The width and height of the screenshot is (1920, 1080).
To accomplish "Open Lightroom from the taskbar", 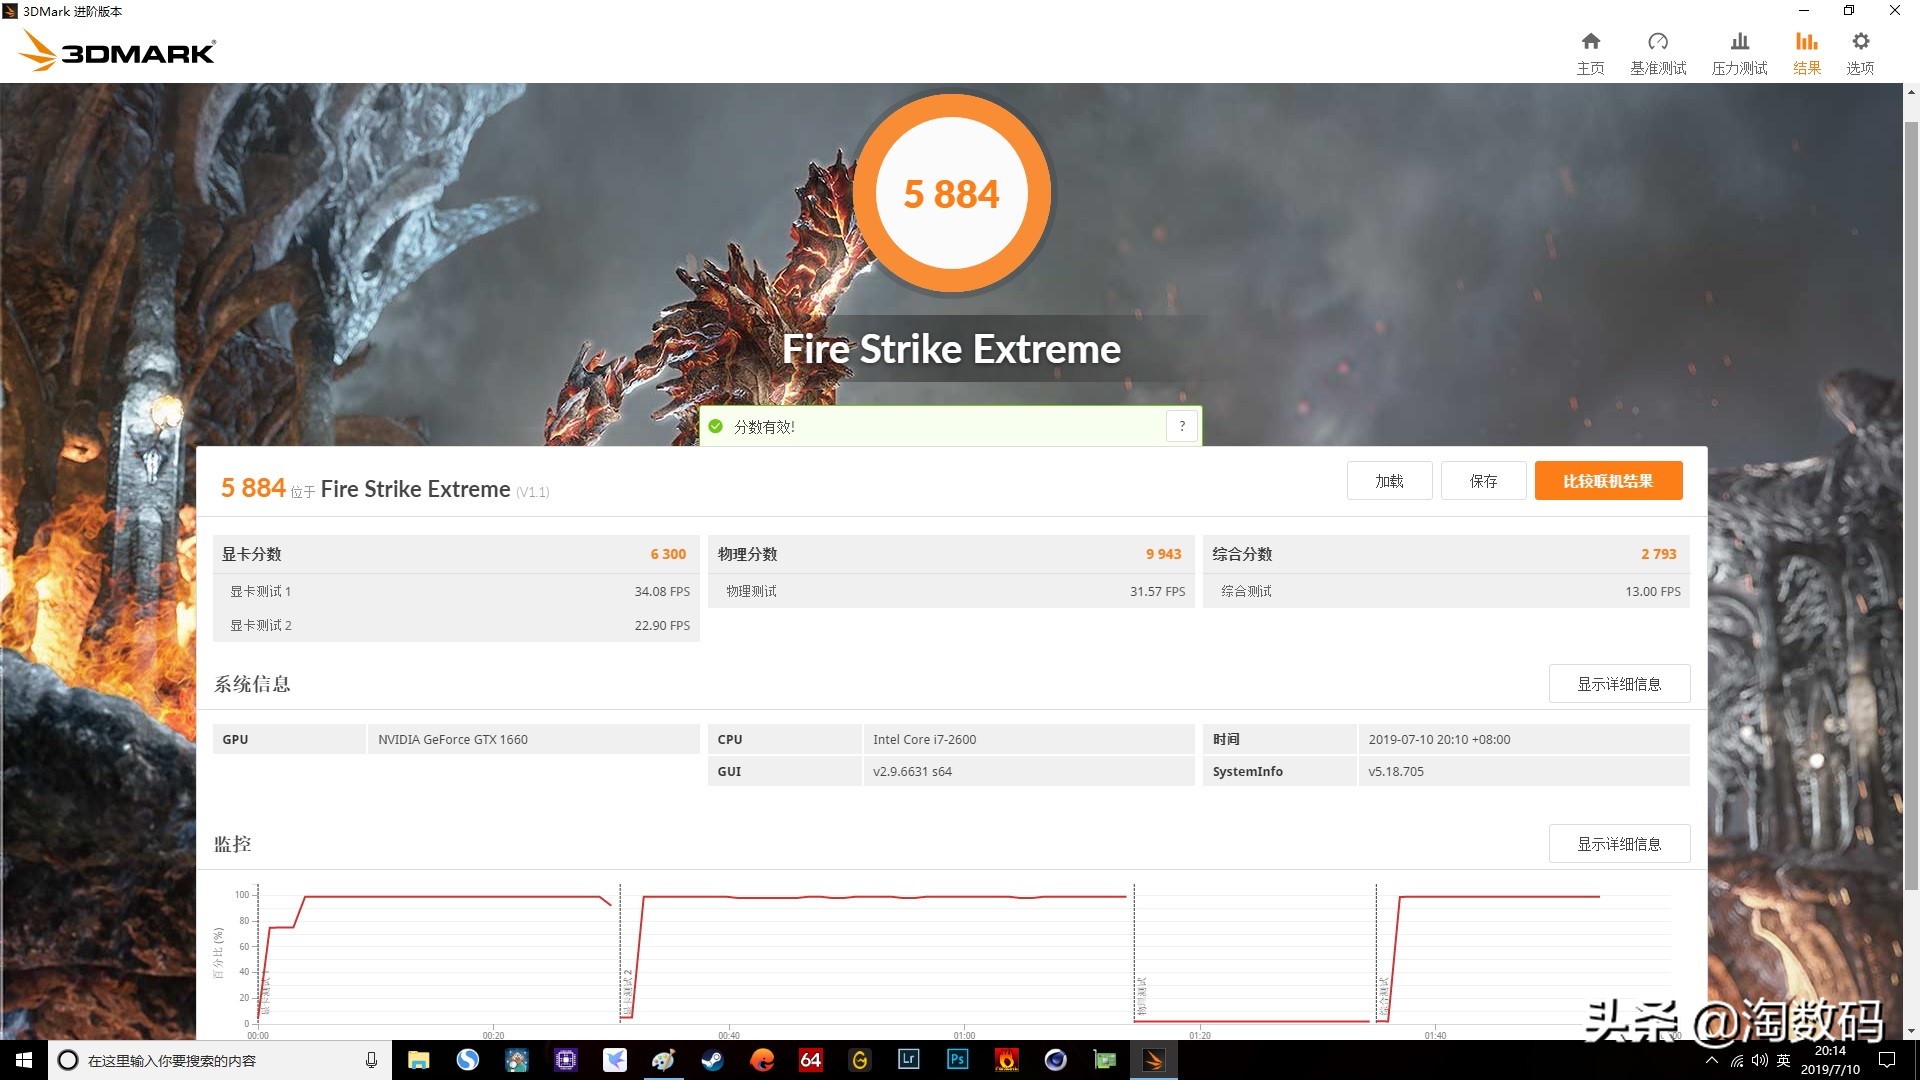I will click(x=908, y=1060).
